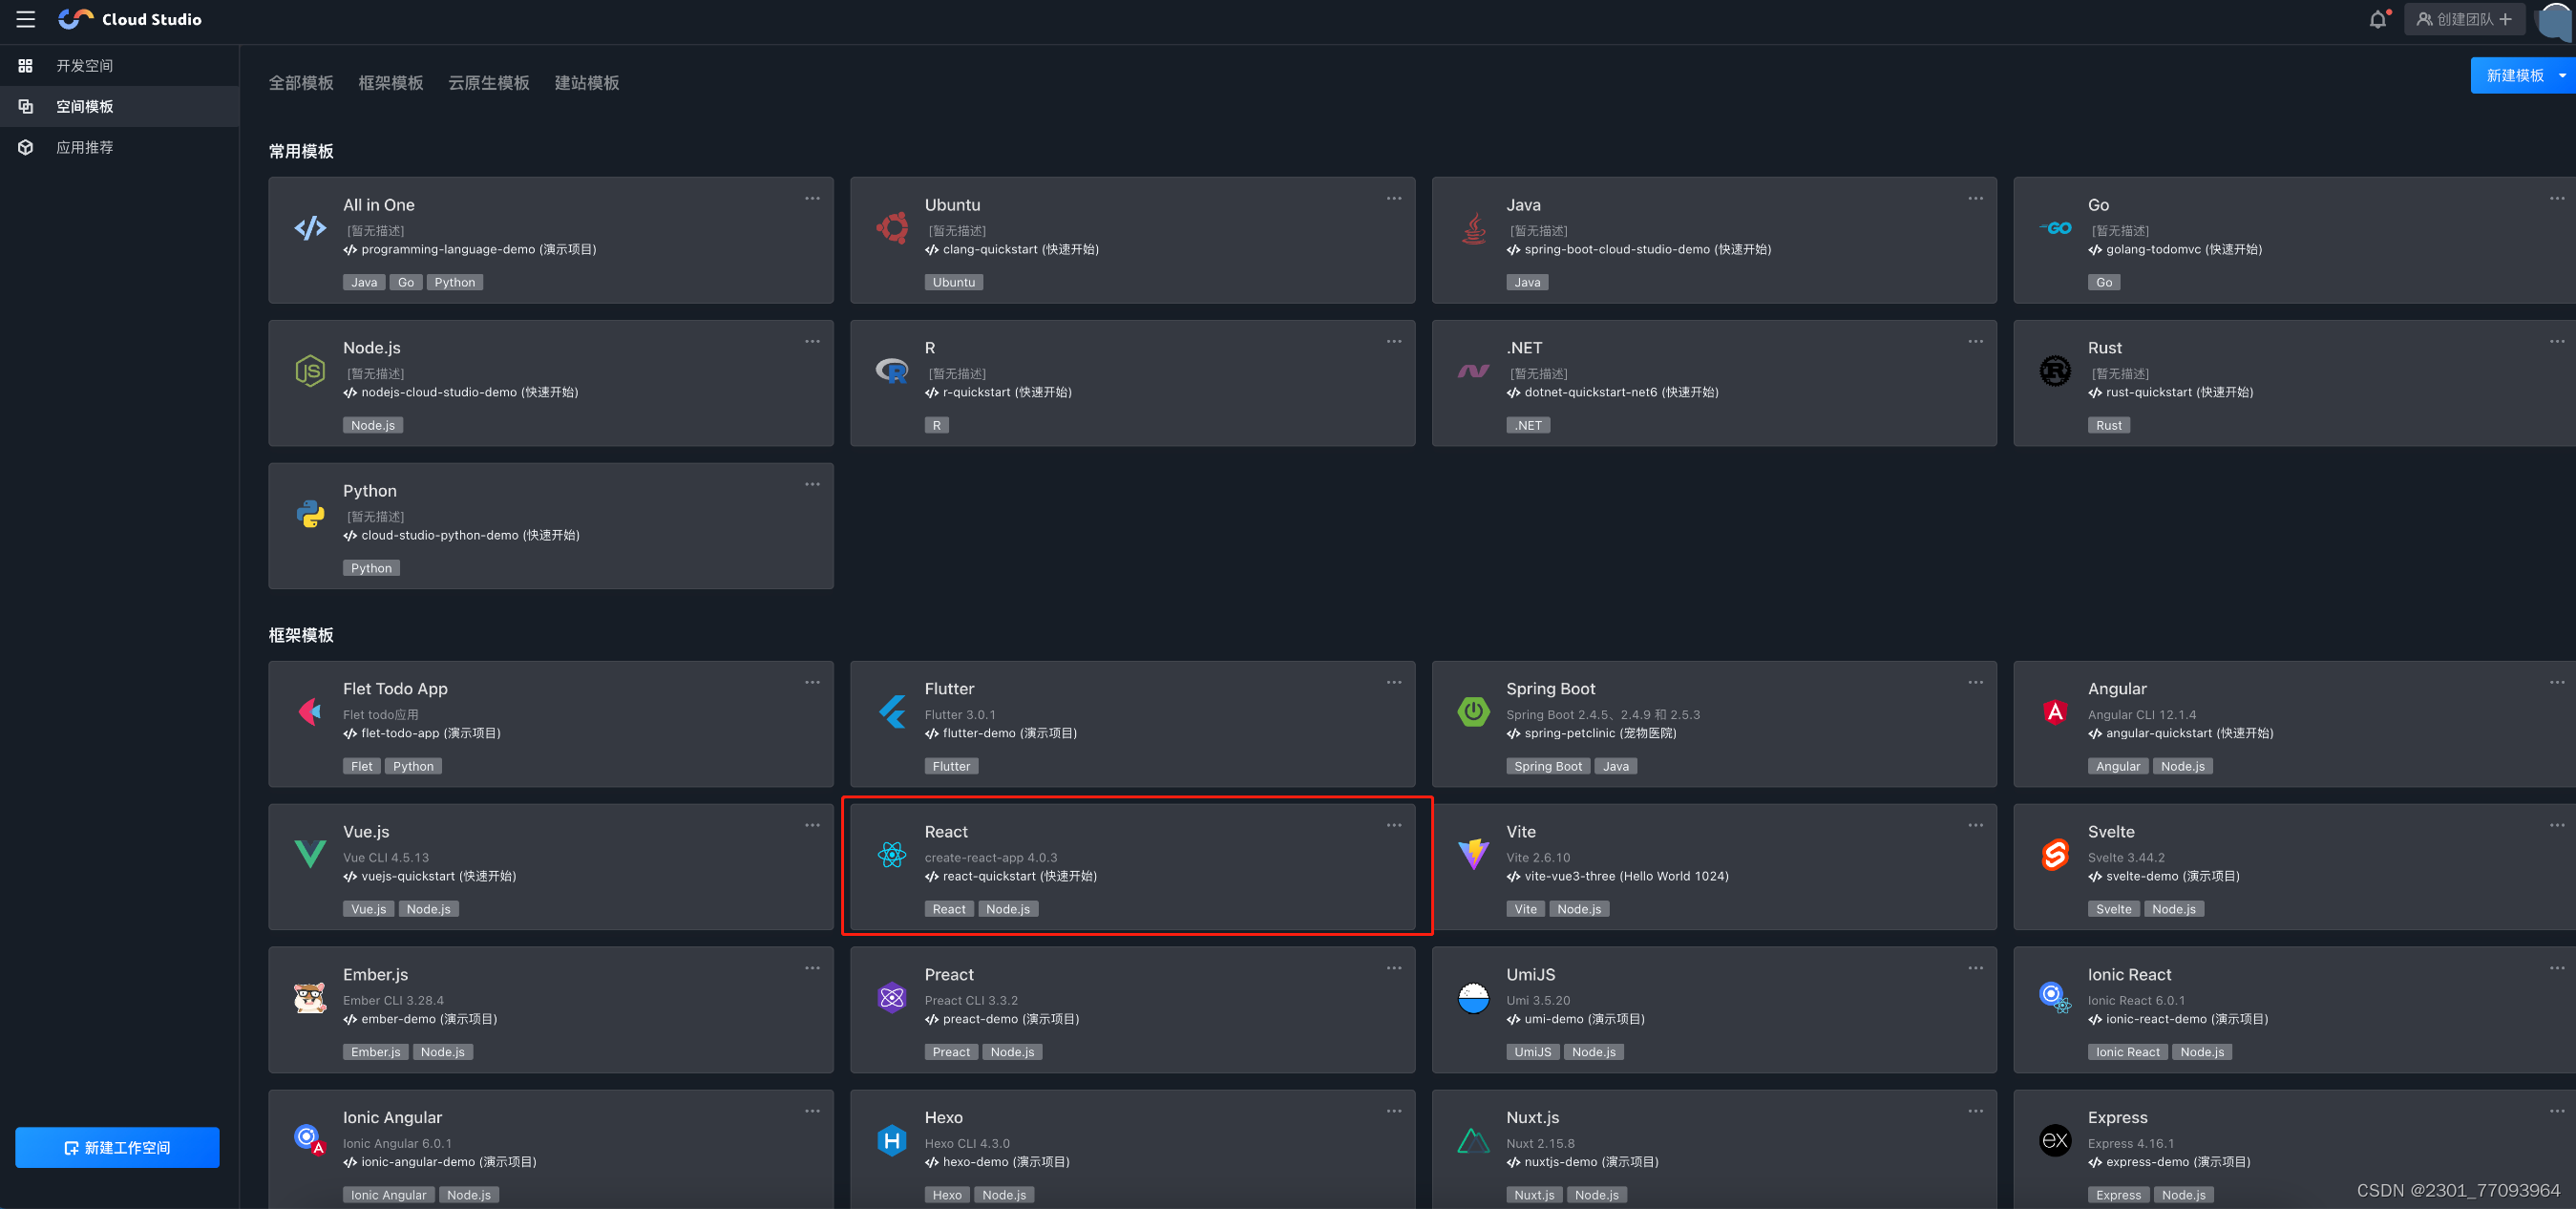
Task: Click the 创建团队 button
Action: pos(2463,19)
